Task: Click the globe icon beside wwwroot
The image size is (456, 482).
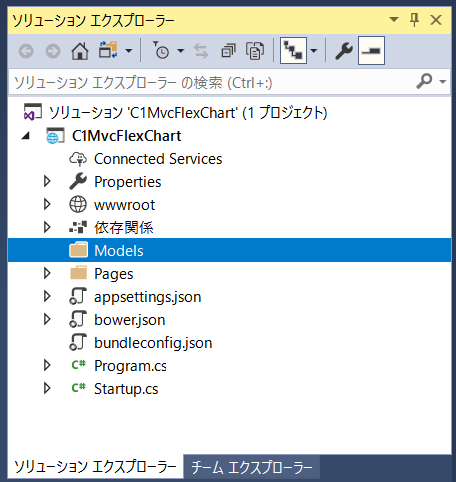Action: pos(78,204)
